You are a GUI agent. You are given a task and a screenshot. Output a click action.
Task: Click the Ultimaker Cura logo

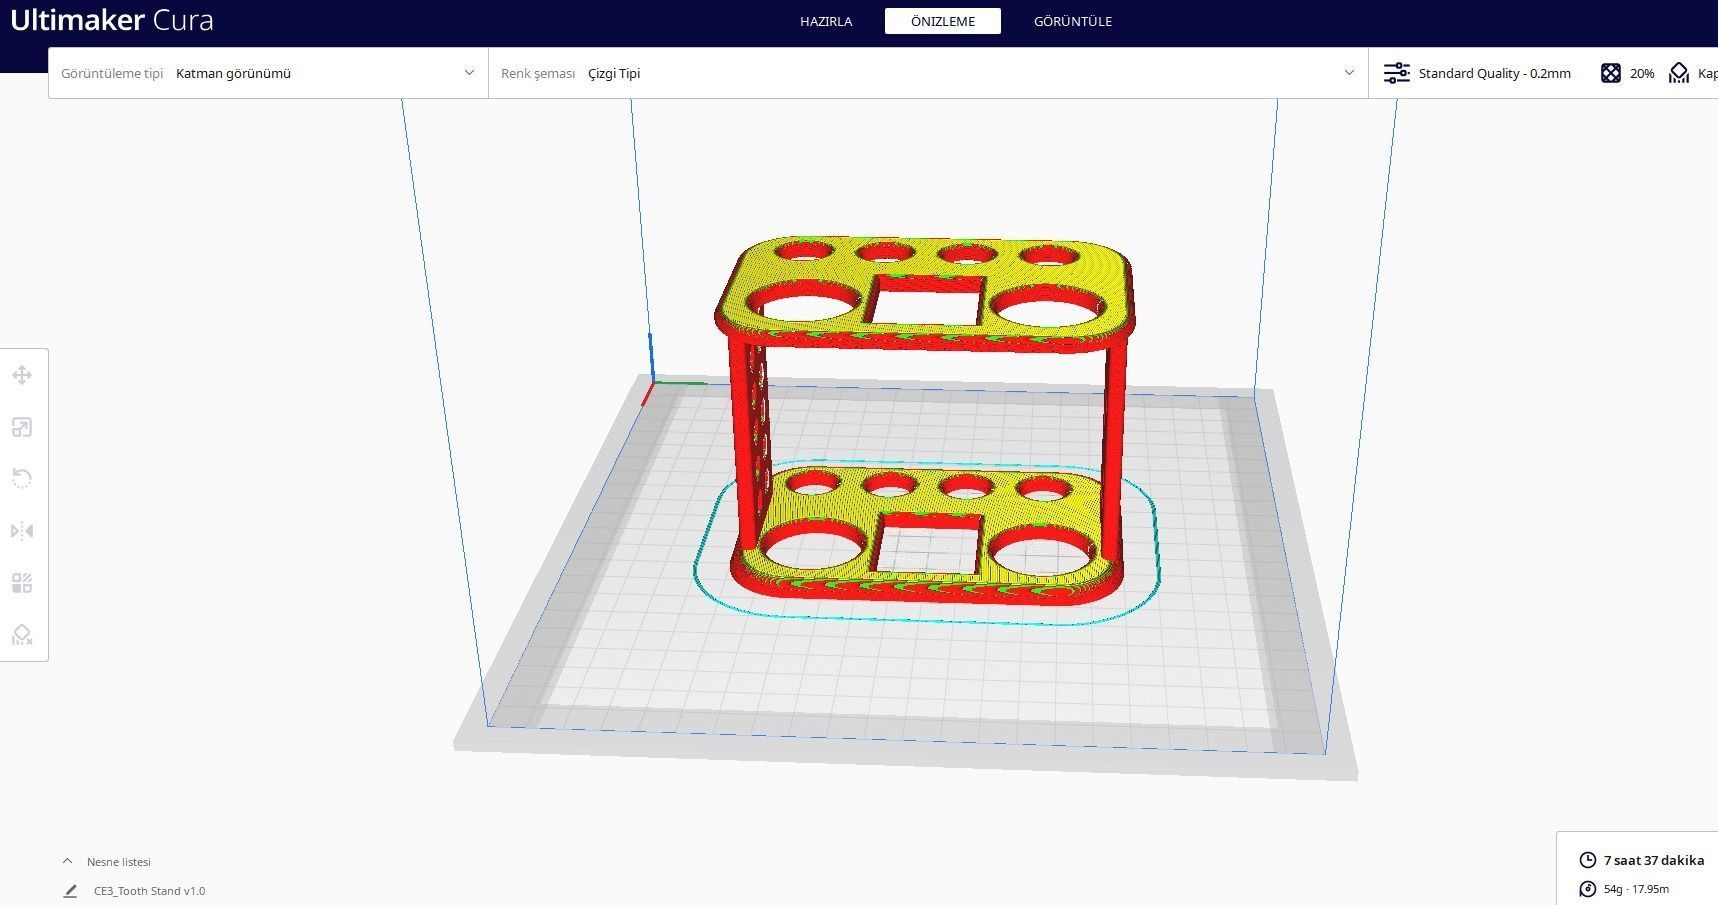pos(110,19)
